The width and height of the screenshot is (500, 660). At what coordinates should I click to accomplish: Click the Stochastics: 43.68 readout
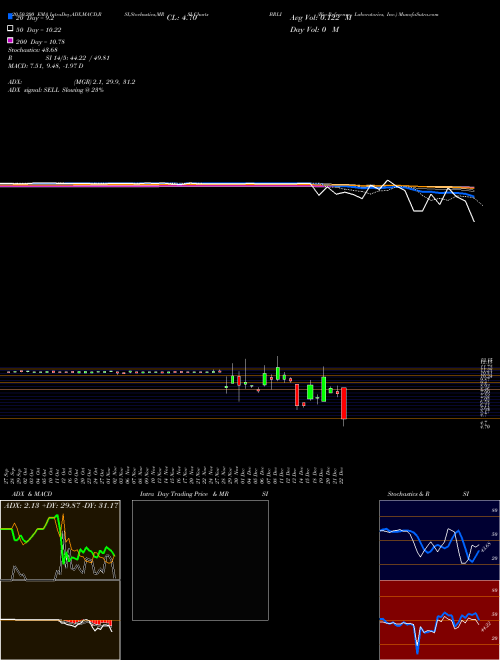pyautogui.click(x=32, y=50)
